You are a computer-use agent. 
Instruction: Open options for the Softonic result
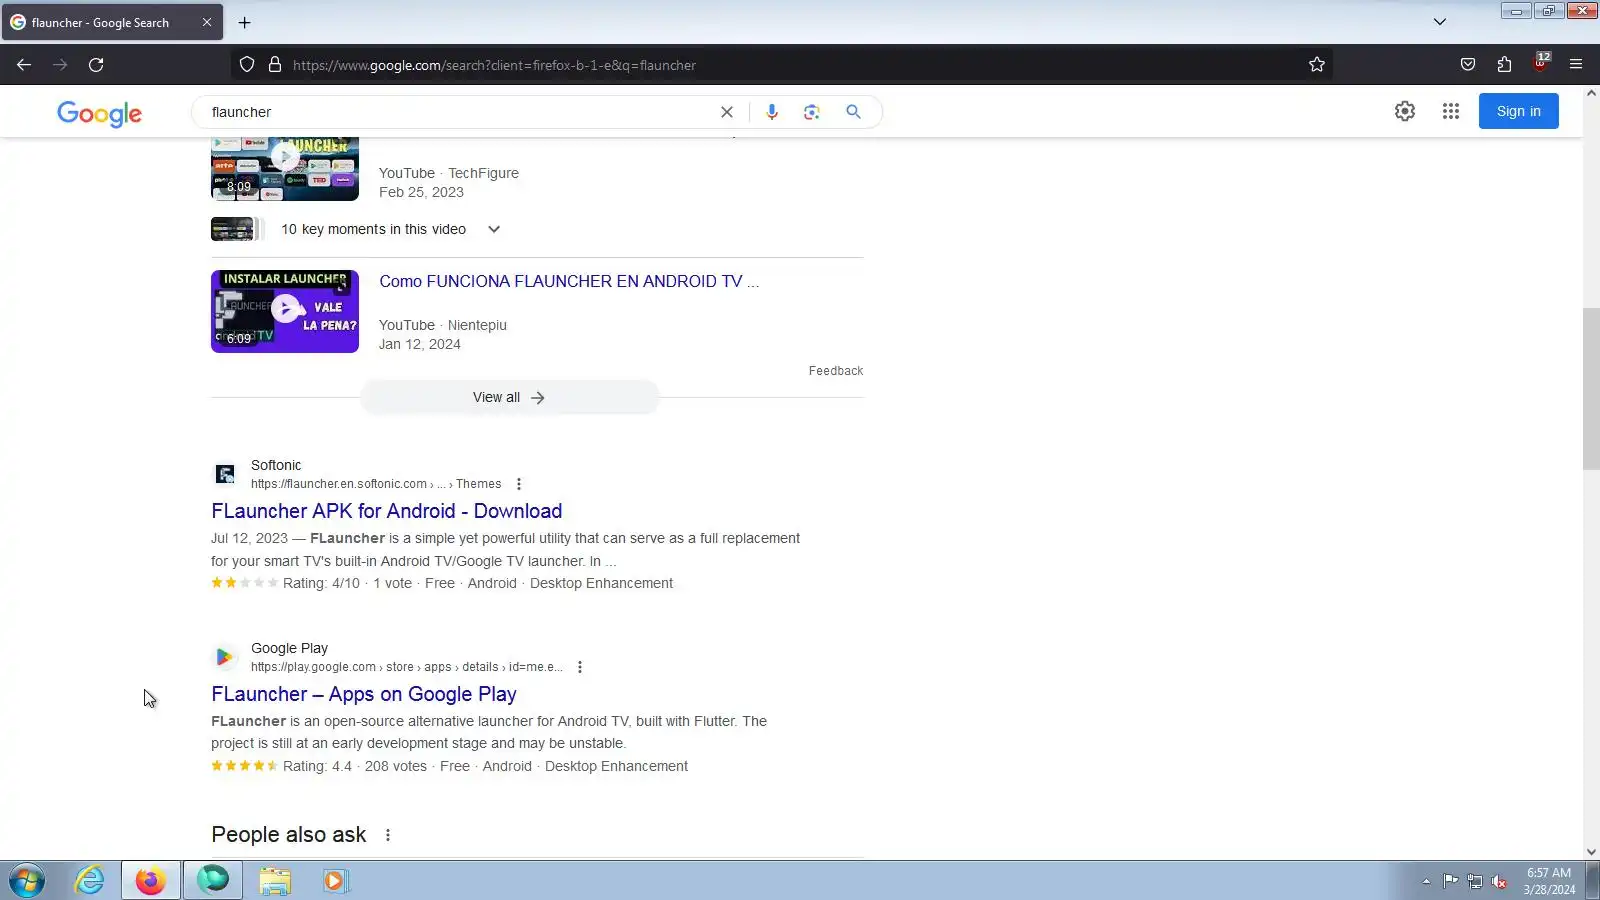point(518,484)
